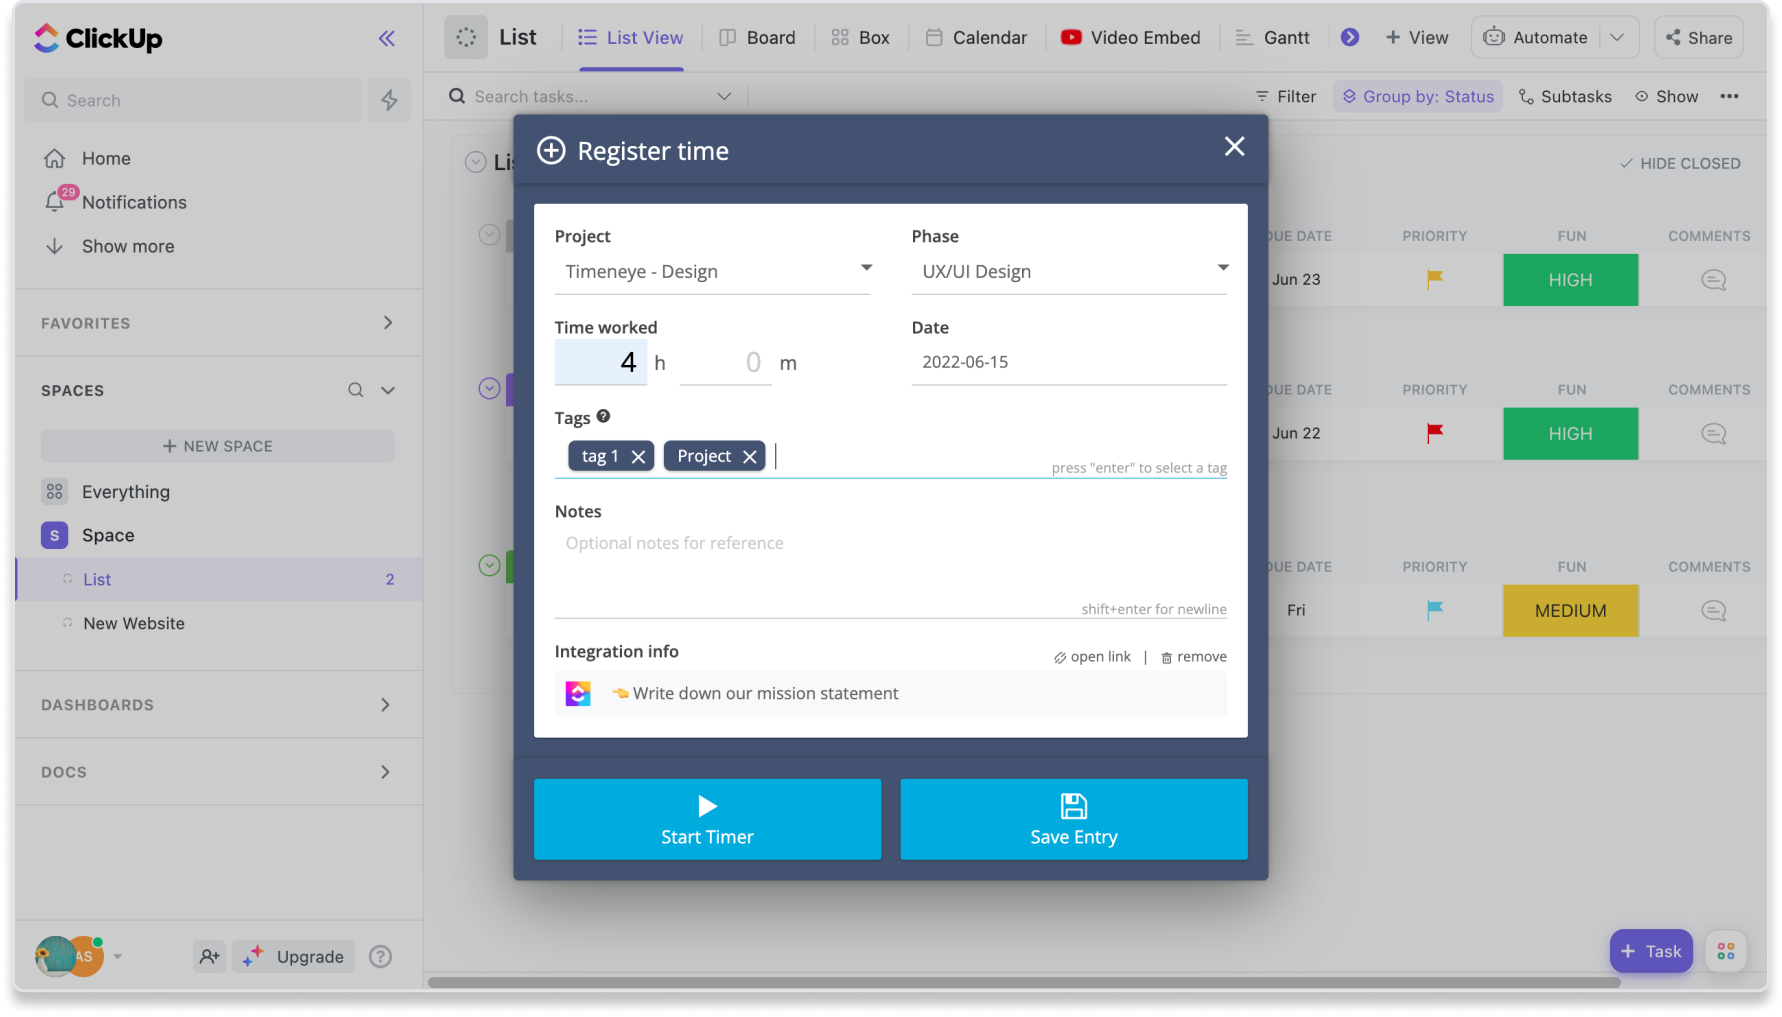The image size is (1782, 1017).
Task: Remove the tag 1 chip
Action: tap(638, 456)
